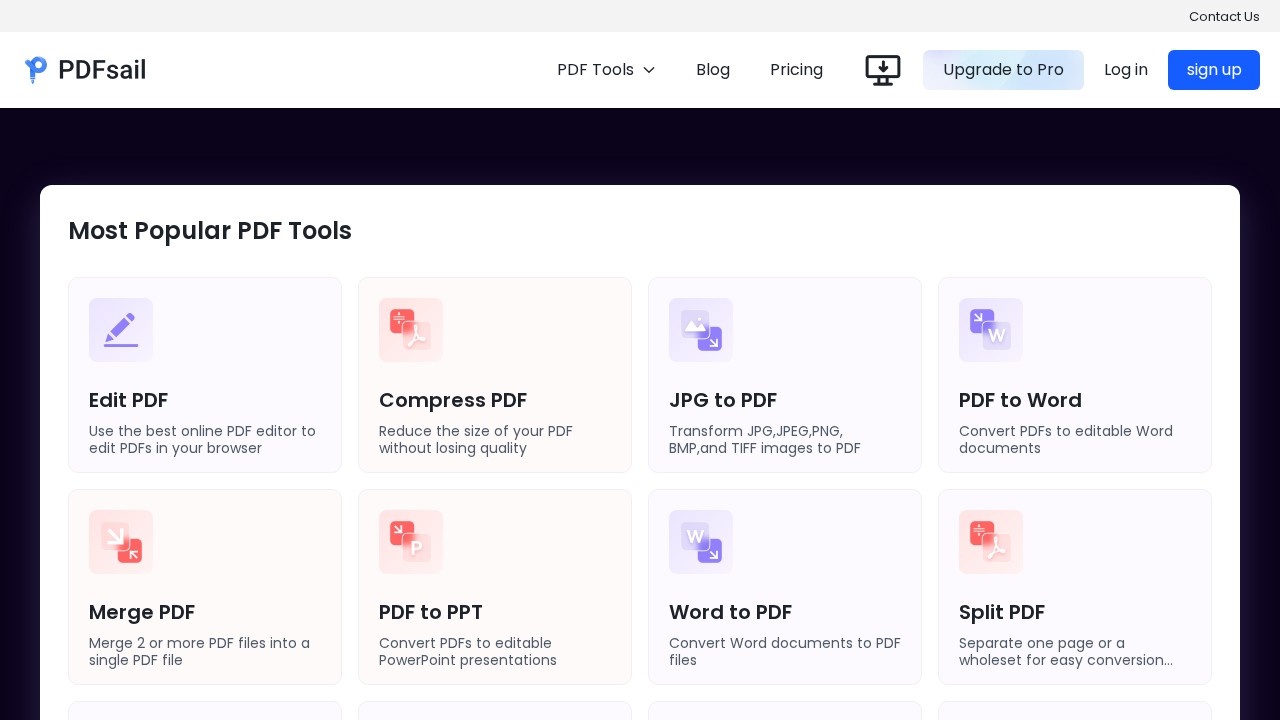
Task: Open the Merge PDF title link
Action: (x=142, y=612)
